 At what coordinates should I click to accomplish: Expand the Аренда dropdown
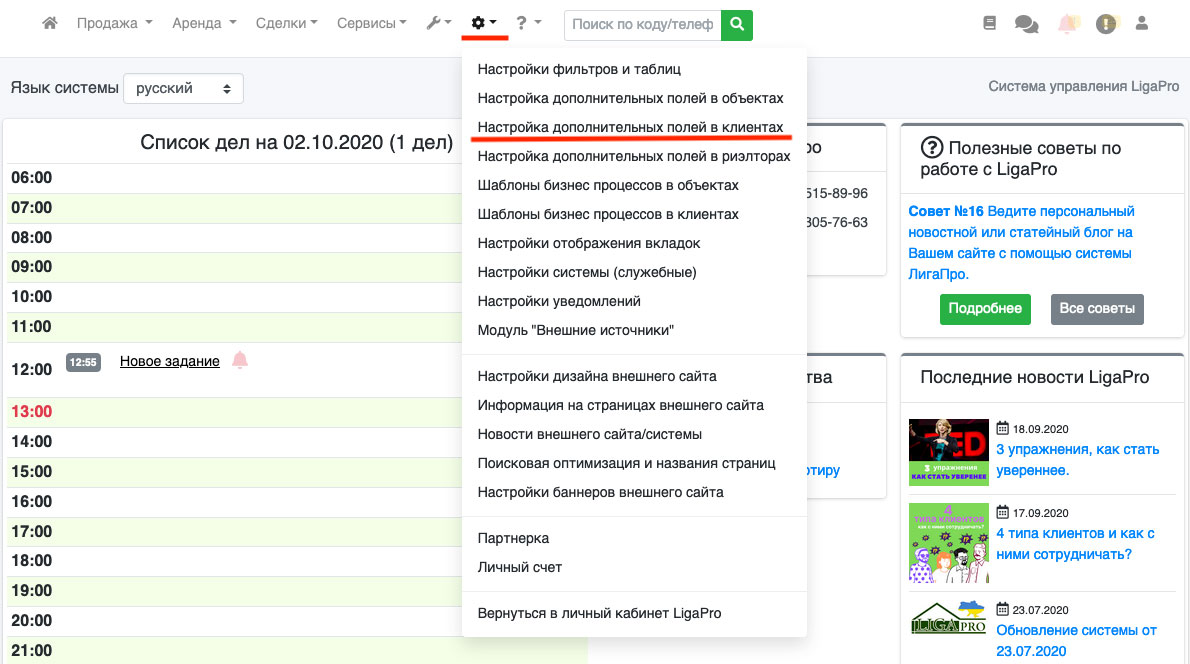click(204, 23)
